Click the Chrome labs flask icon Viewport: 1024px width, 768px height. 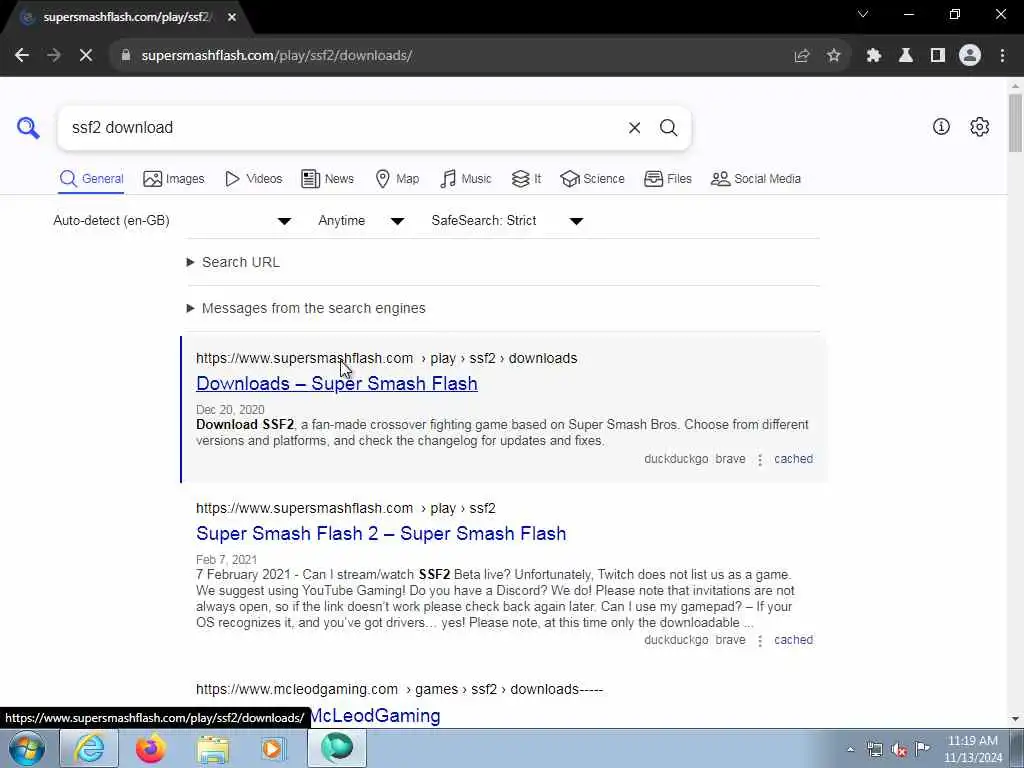[x=906, y=56]
